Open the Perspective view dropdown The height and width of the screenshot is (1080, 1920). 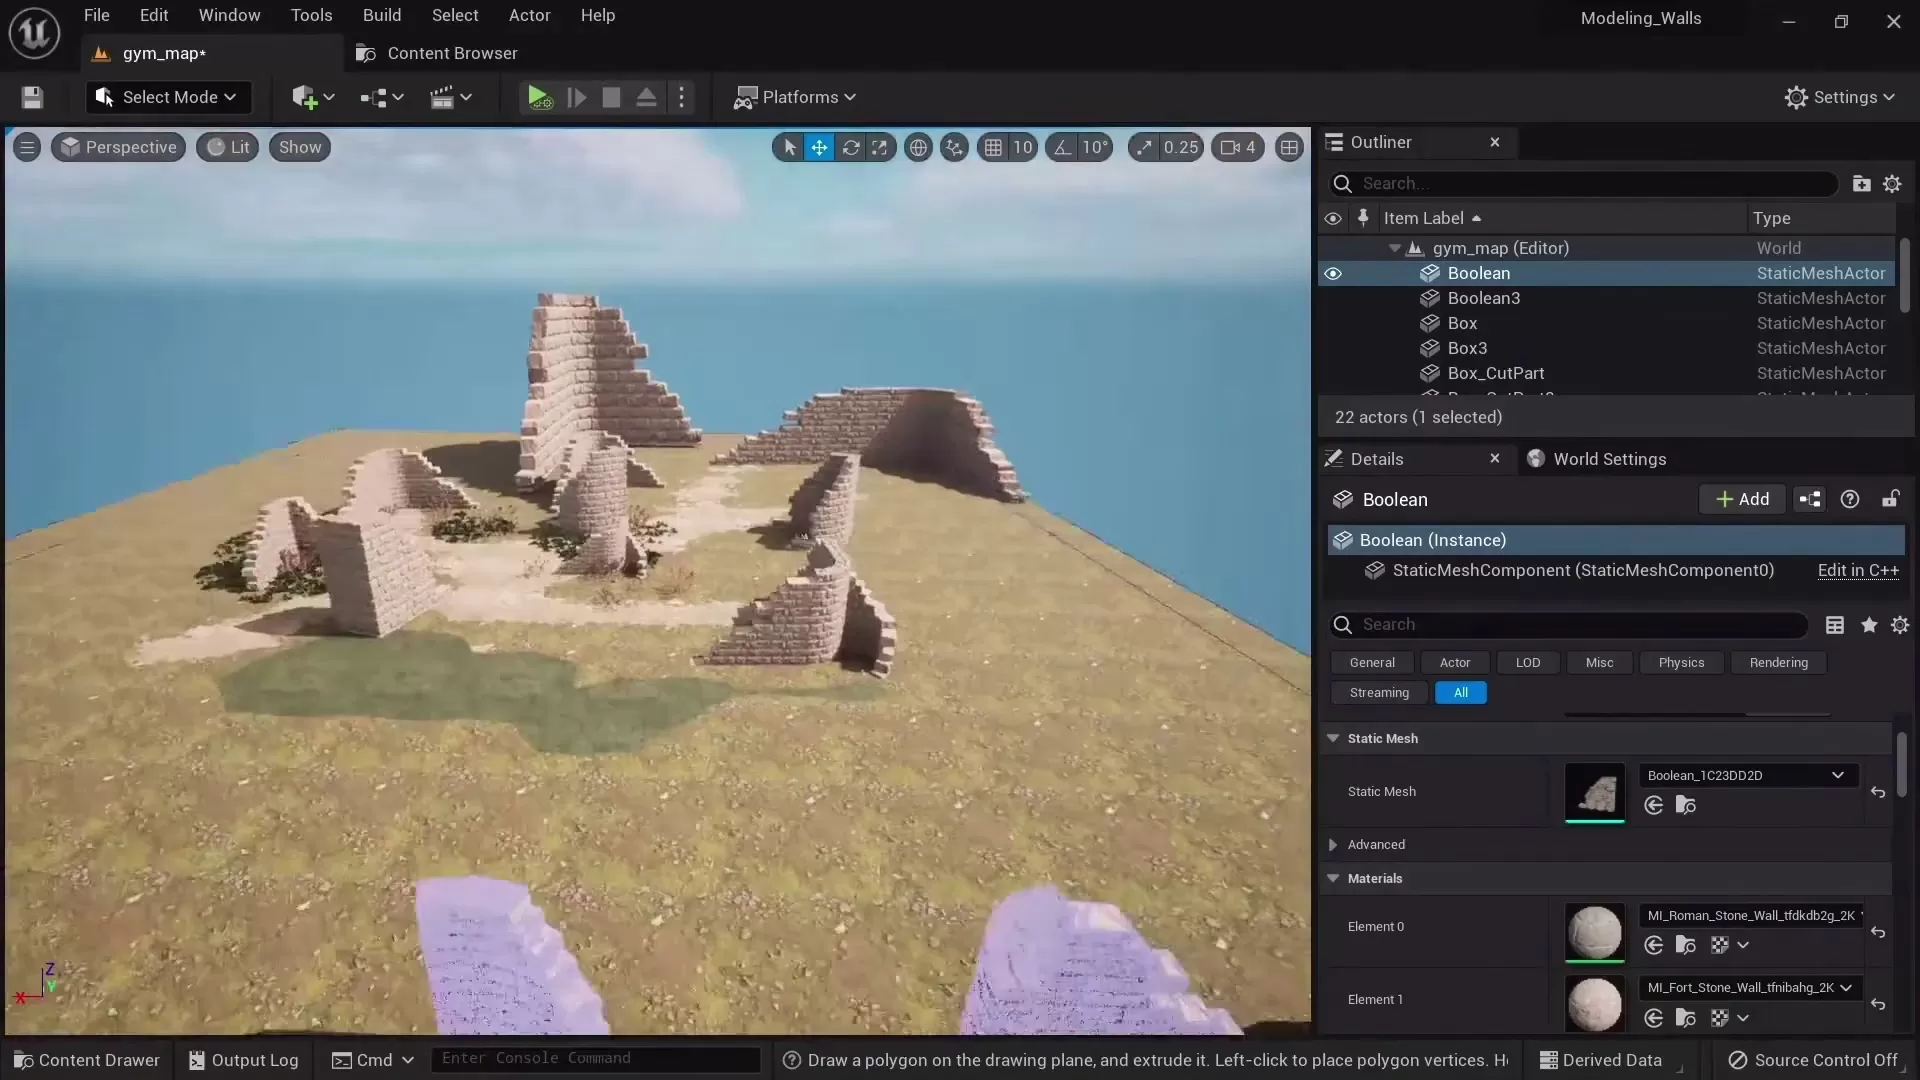[117, 147]
